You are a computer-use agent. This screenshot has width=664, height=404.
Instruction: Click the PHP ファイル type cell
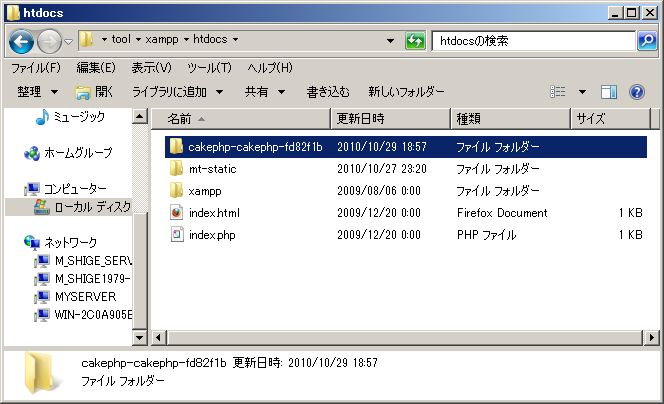coord(486,235)
